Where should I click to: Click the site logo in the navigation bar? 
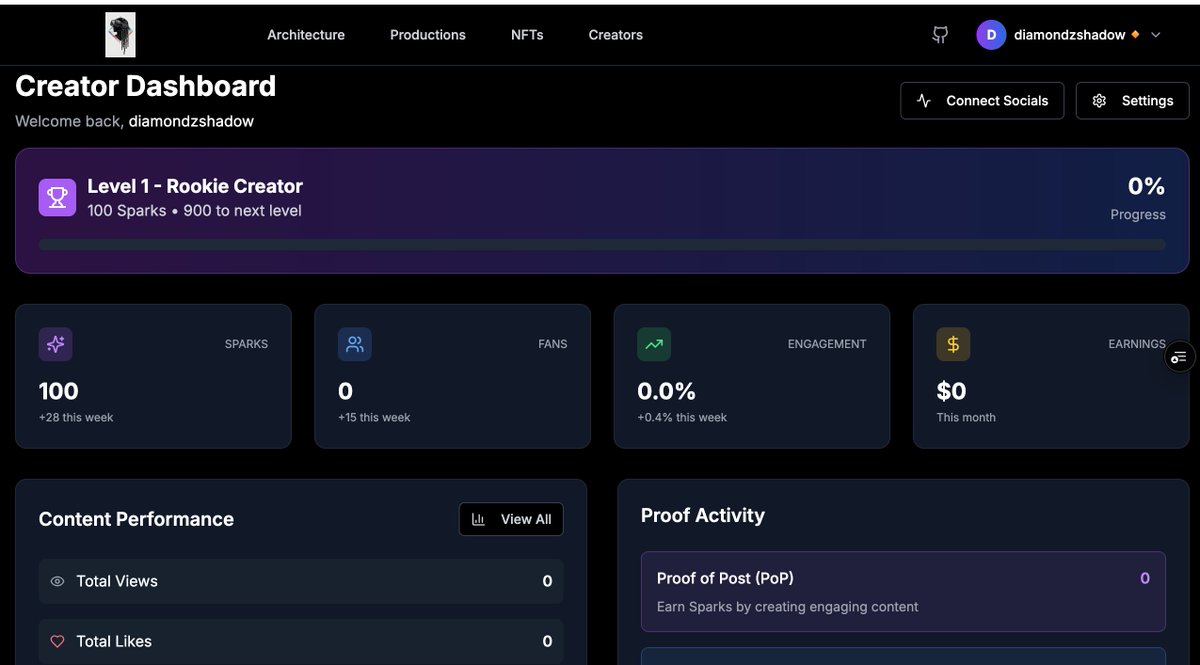120,33
